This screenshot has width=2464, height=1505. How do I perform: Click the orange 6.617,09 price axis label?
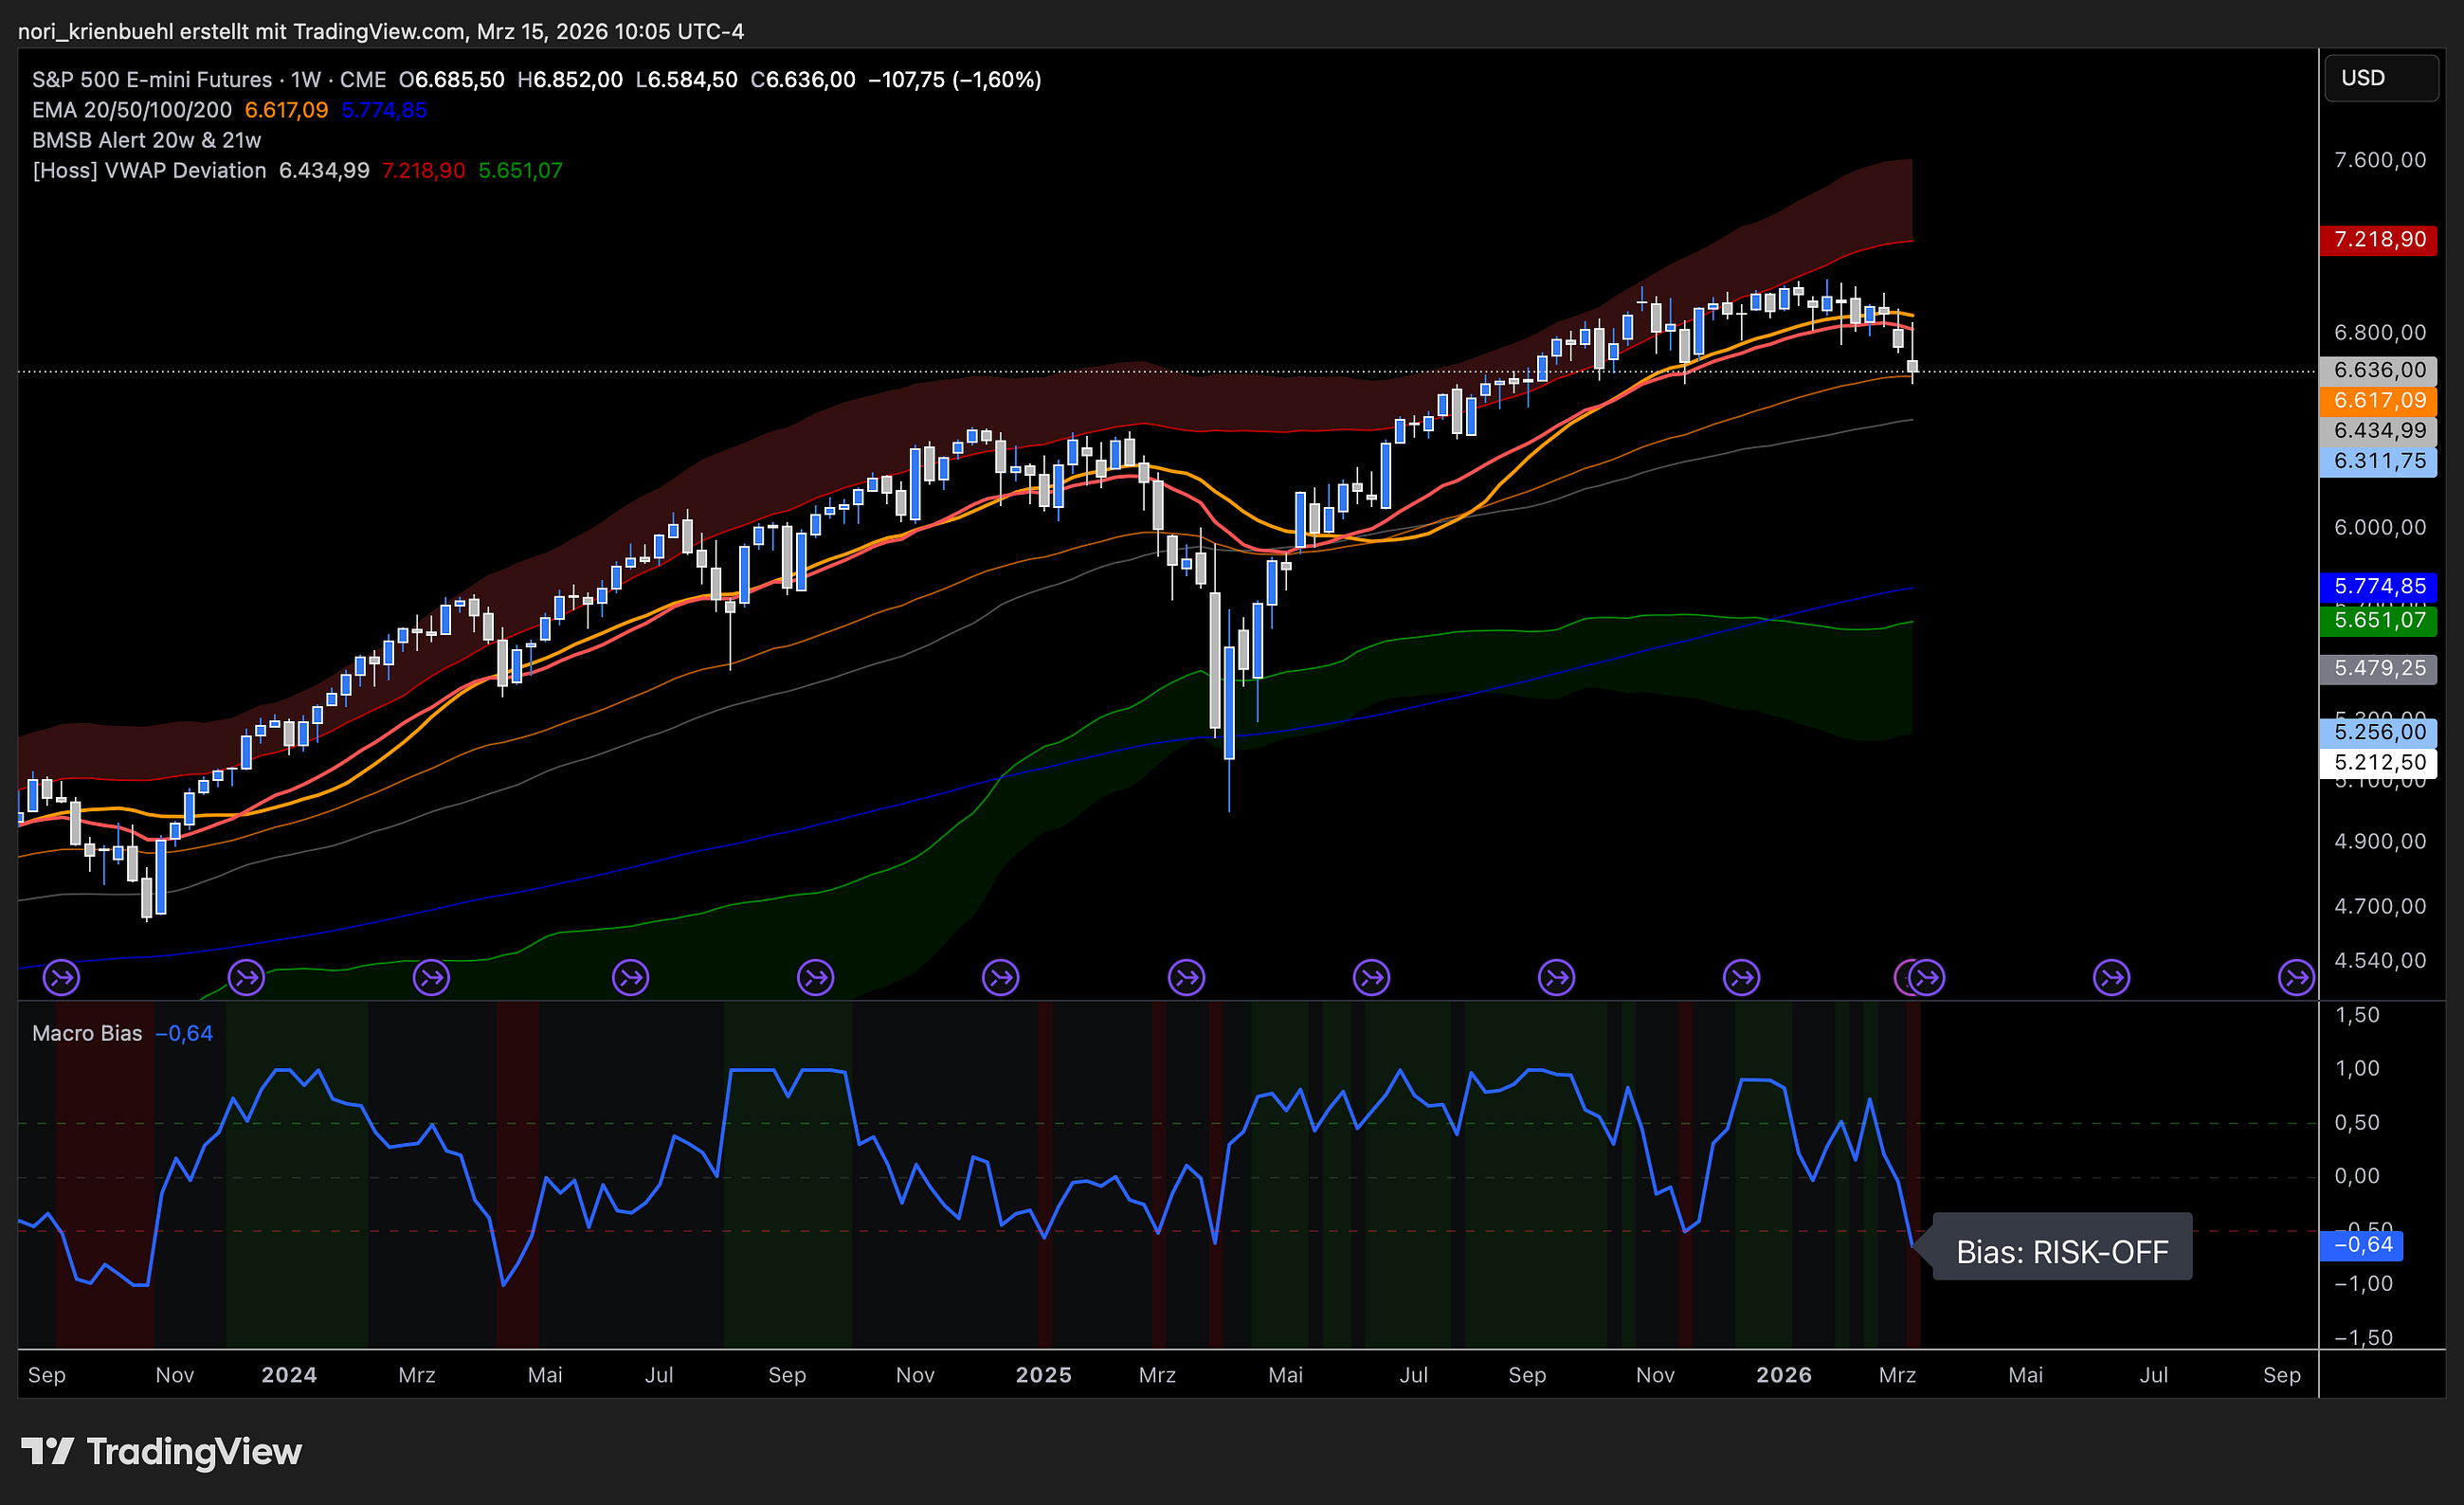[2378, 401]
